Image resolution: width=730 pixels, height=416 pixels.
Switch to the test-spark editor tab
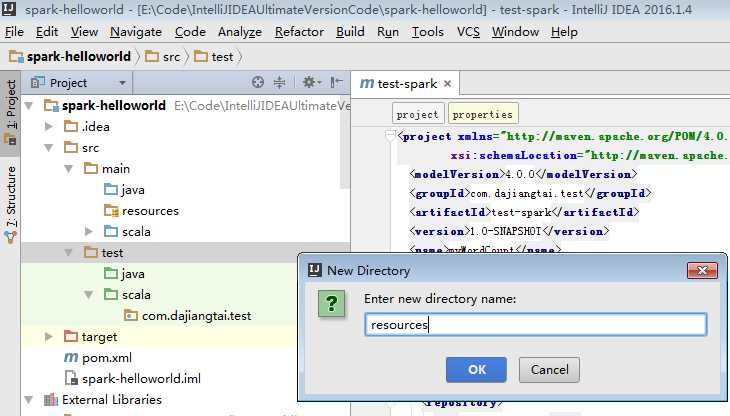click(x=406, y=84)
